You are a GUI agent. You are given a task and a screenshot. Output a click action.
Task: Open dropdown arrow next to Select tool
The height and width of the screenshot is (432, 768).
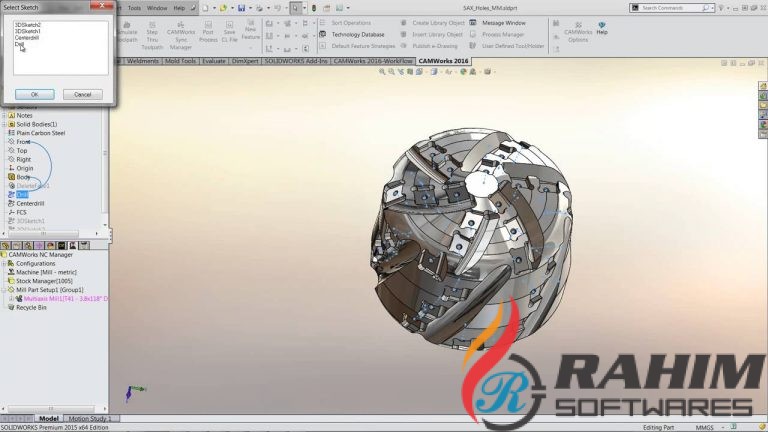click(x=304, y=8)
